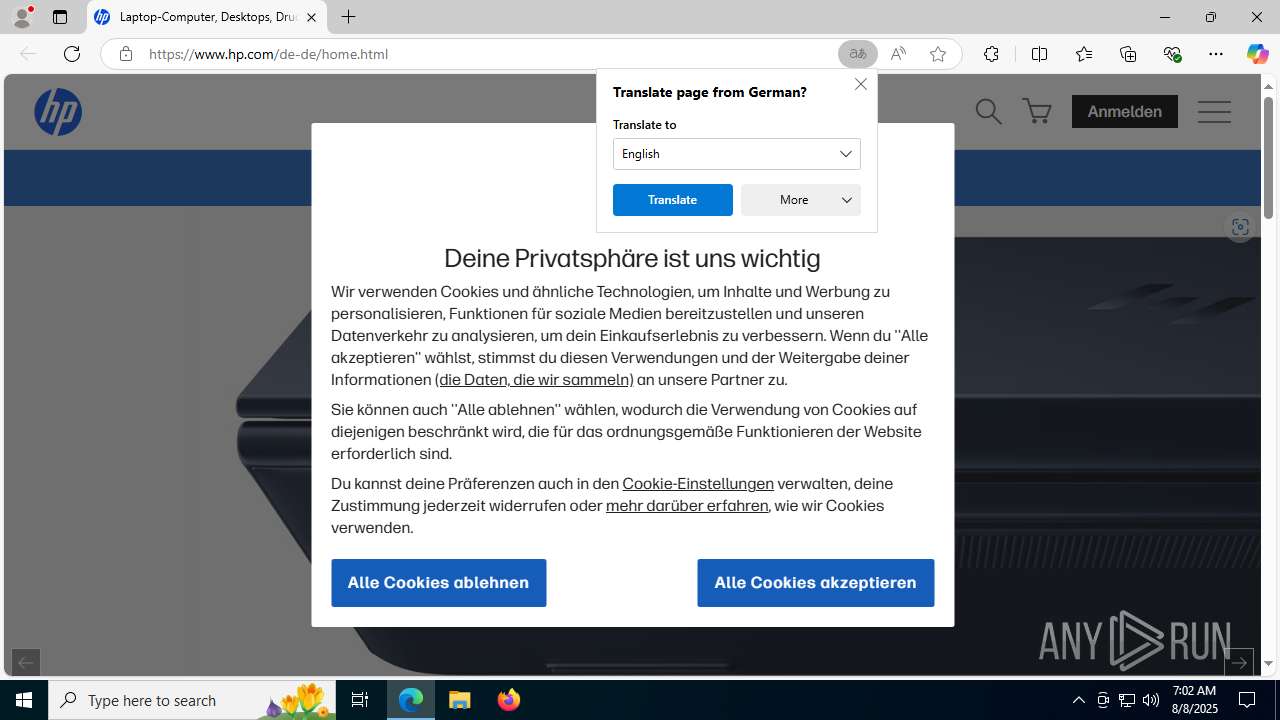
Task: Click scrollbar down arrow
Action: 1268,664
